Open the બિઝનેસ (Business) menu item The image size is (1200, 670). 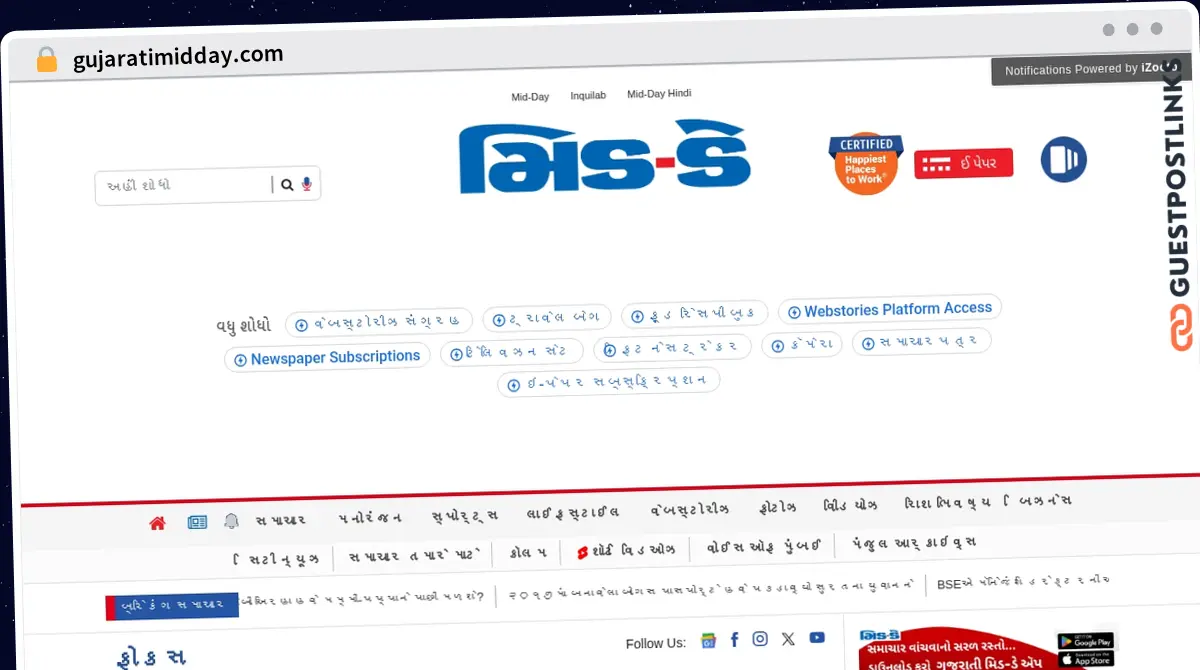[x=1038, y=502]
